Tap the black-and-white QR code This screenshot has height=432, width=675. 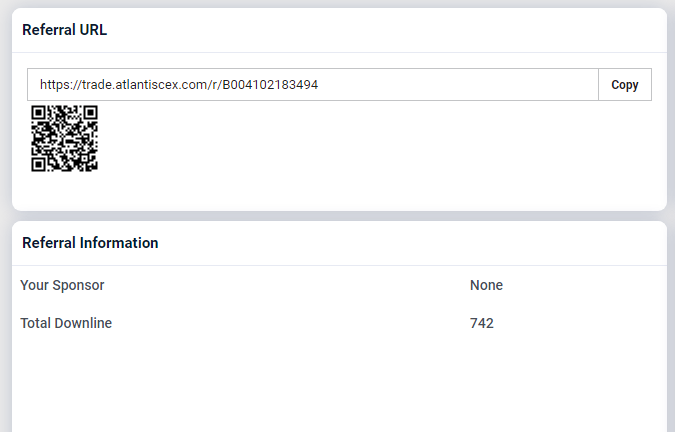tap(64, 139)
